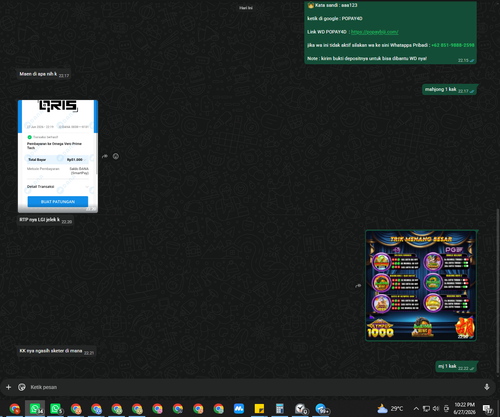Viewport: 500px width, 417px height.
Task: Open the volume control tray icon
Action: (436, 409)
